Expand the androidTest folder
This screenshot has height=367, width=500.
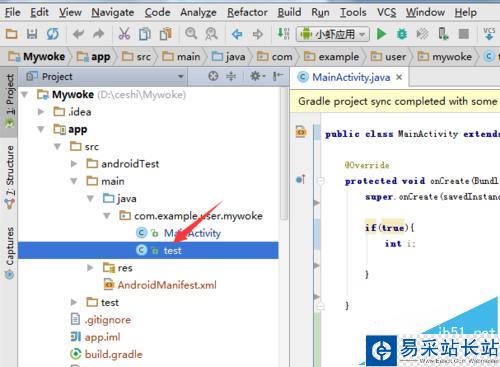(x=74, y=164)
